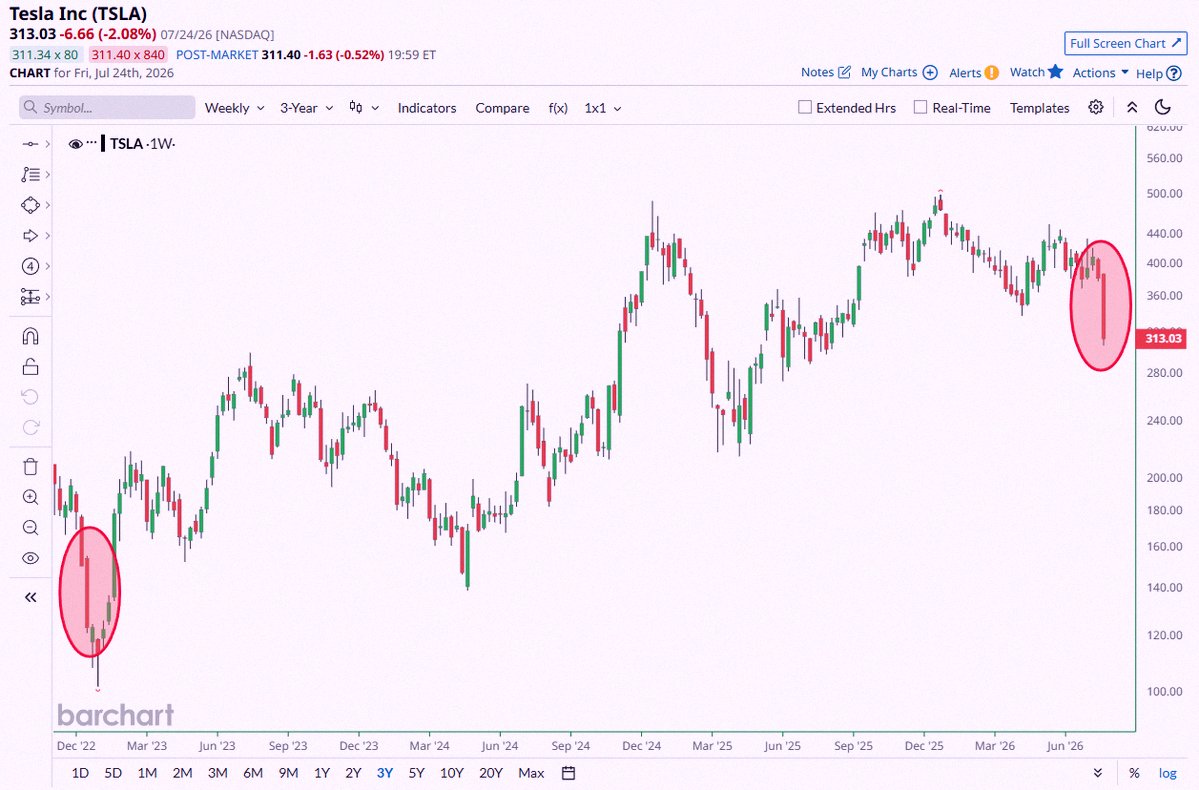Select the 6M time range

click(x=253, y=773)
